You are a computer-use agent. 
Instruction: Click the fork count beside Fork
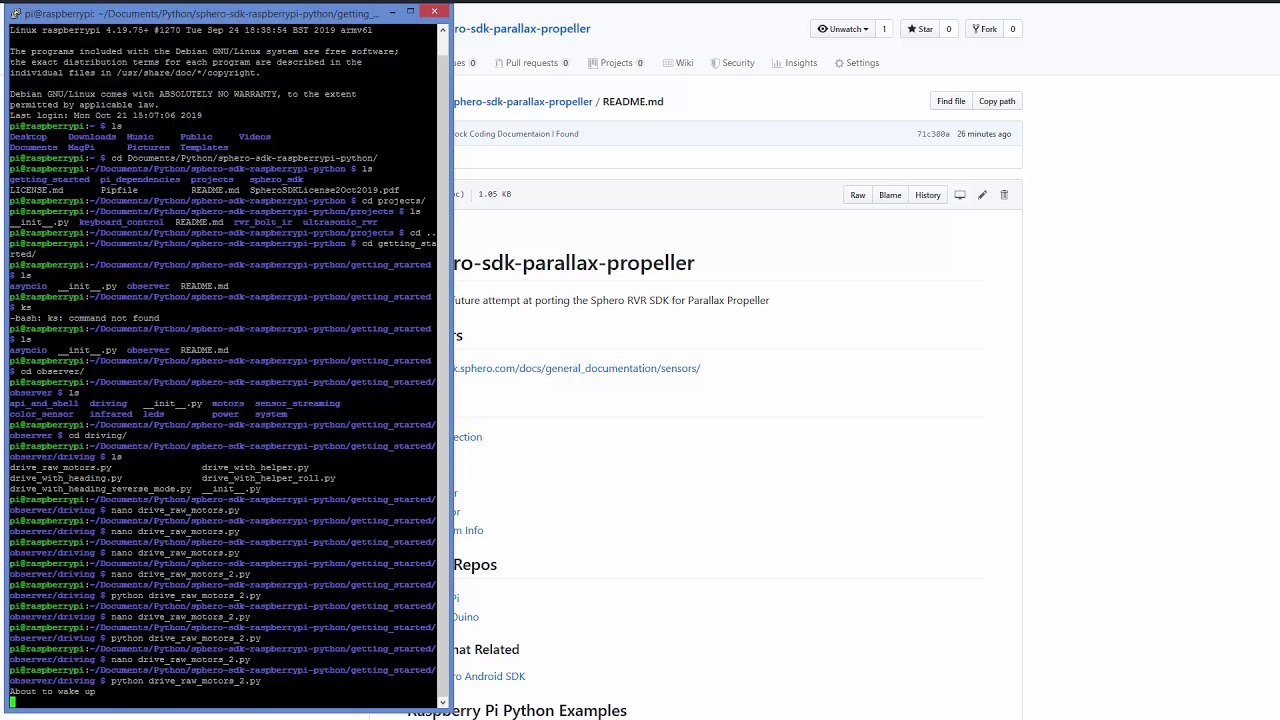pos(1012,29)
